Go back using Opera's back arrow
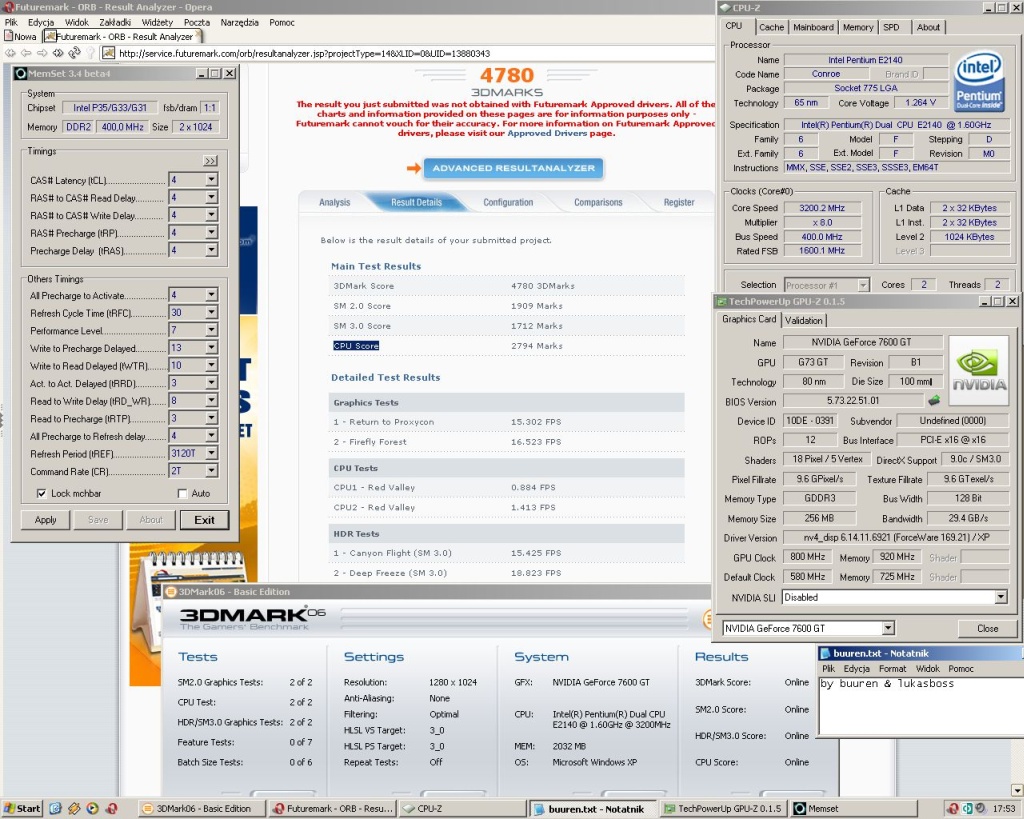Image resolution: width=1024 pixels, height=819 pixels. [26, 53]
